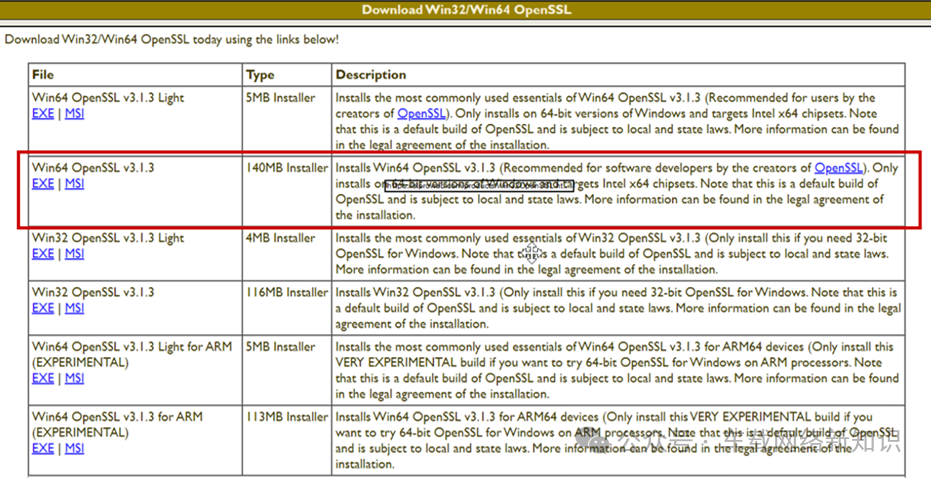Download MSI for 113MB Win64 OpenSSL for ARM
The image size is (931, 478).
point(74,448)
